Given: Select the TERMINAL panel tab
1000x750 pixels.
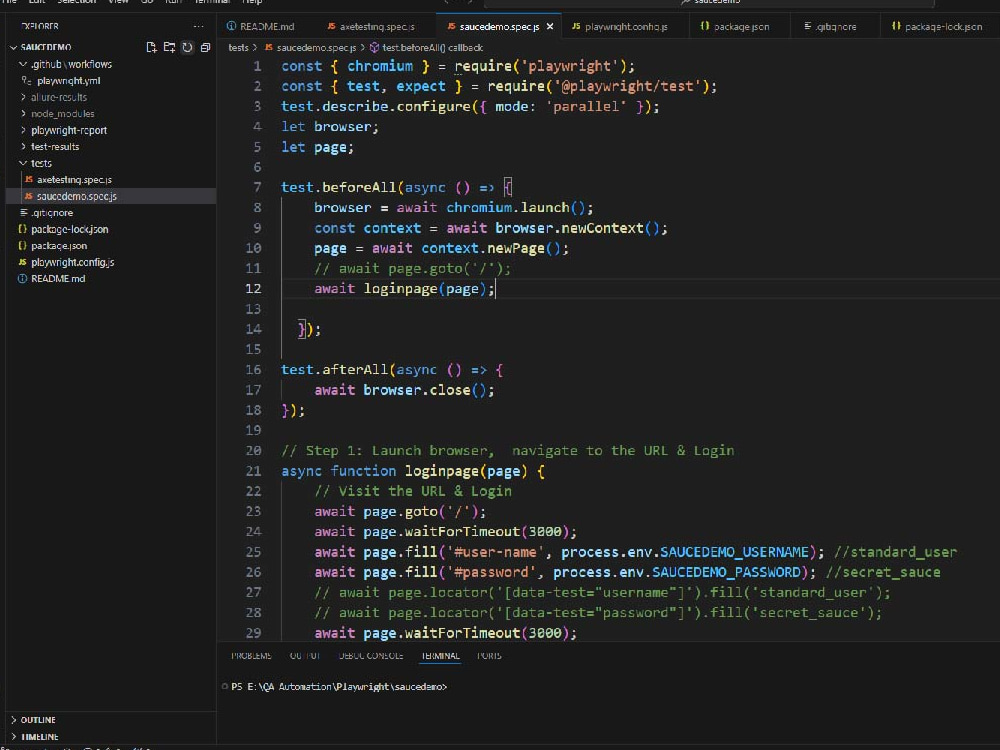Looking at the screenshot, I should coord(440,656).
